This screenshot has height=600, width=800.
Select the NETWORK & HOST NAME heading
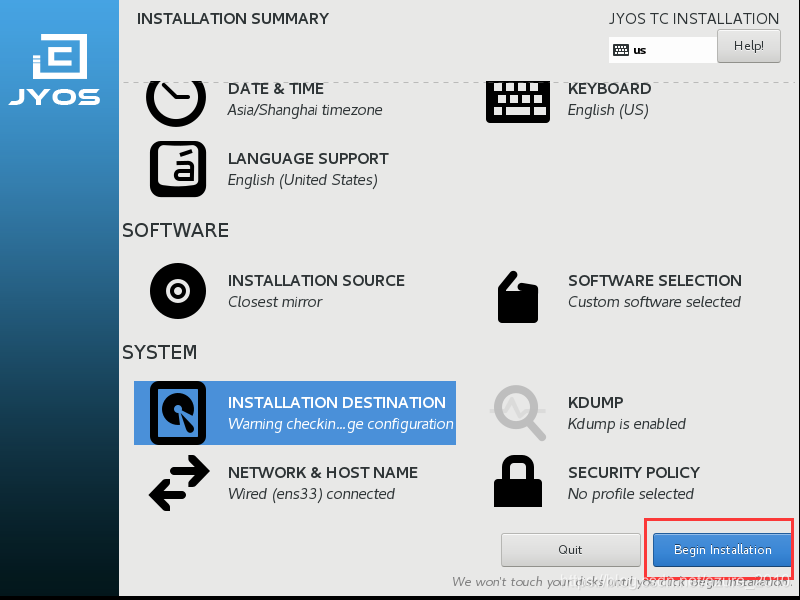pyautogui.click(x=322, y=472)
